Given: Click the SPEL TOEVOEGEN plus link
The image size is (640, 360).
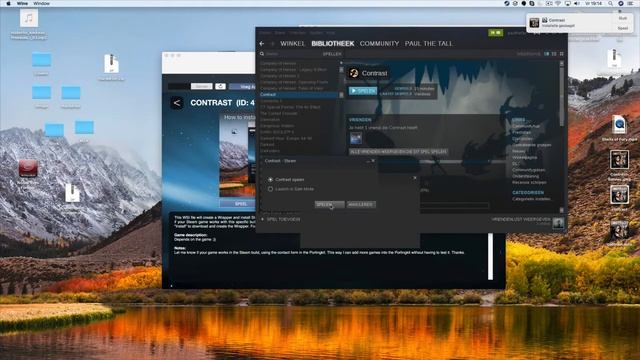Looking at the screenshot, I should pyautogui.click(x=280, y=219).
